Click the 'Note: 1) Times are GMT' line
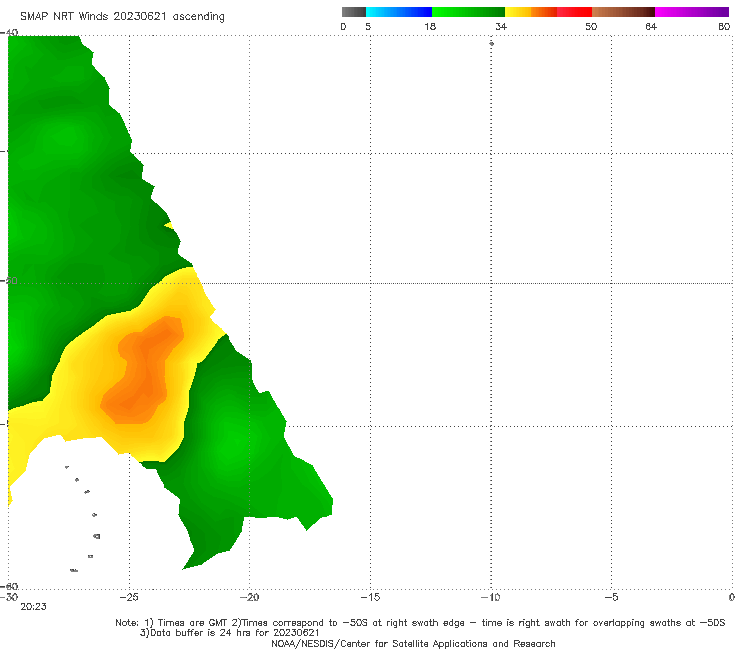Image resolution: width=740 pixels, height=650 pixels. (x=420, y=623)
